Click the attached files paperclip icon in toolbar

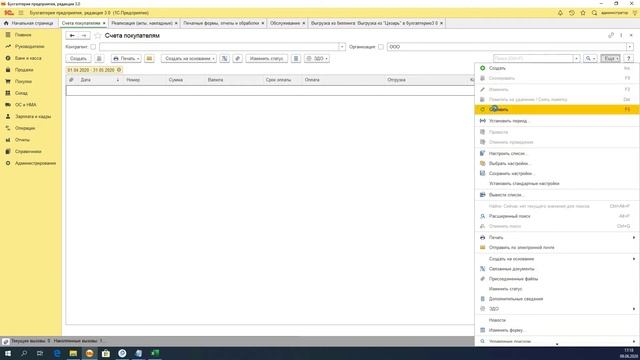point(238,59)
